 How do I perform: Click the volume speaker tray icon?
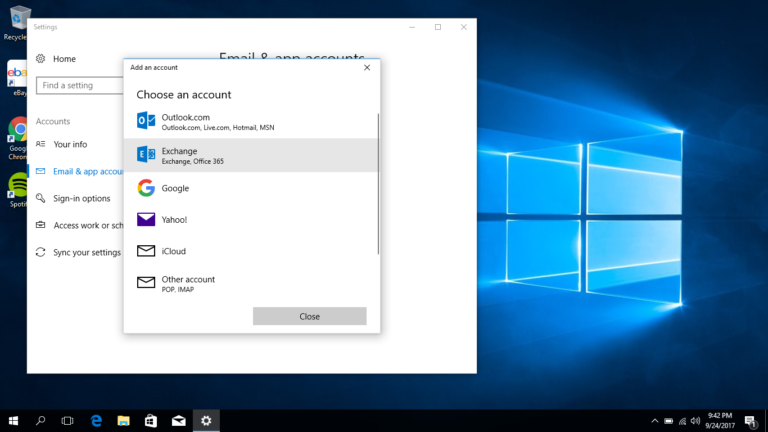696,421
